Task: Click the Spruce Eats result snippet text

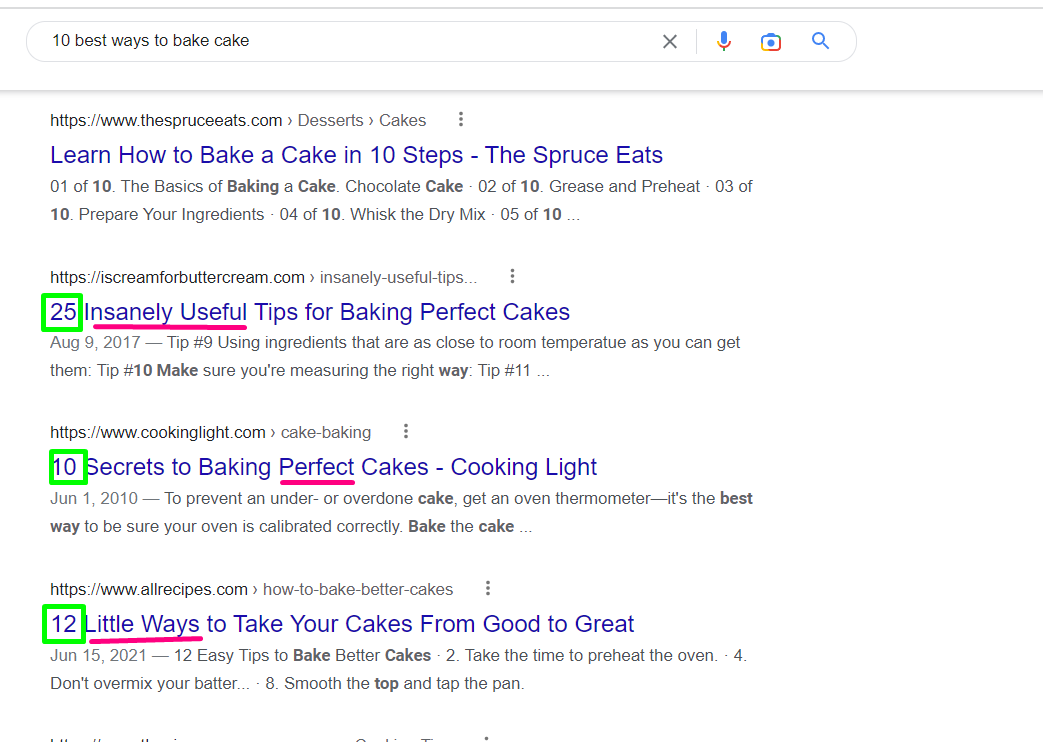Action: (x=400, y=200)
